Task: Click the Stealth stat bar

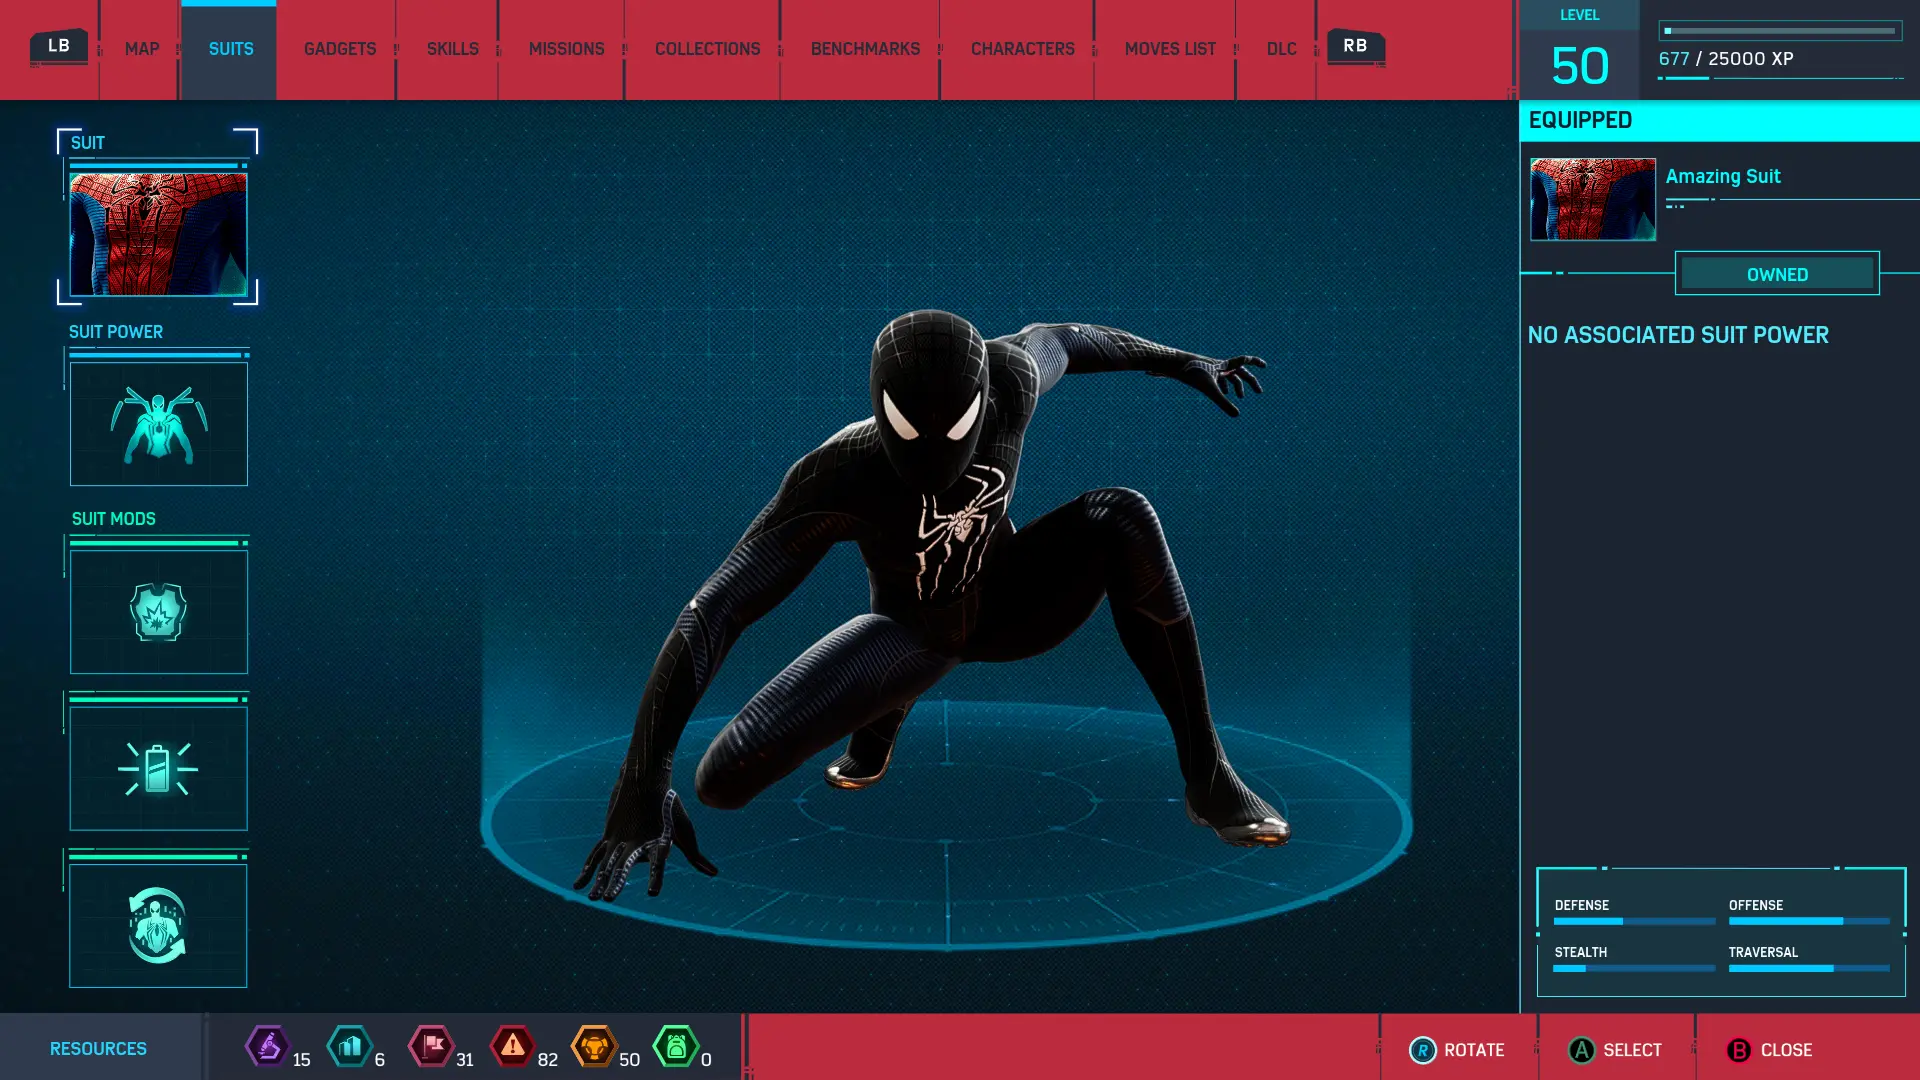Action: point(1634,968)
